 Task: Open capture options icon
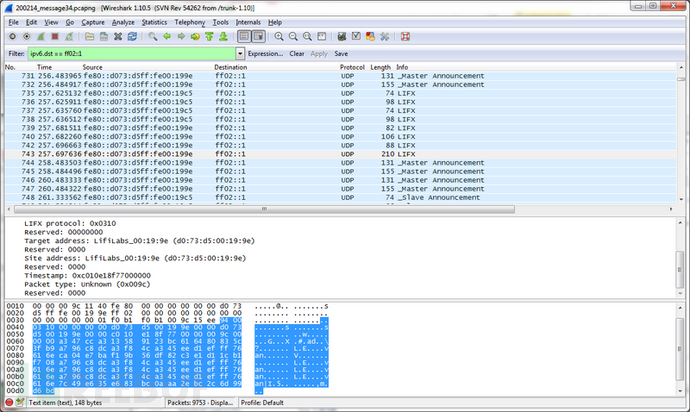26,37
